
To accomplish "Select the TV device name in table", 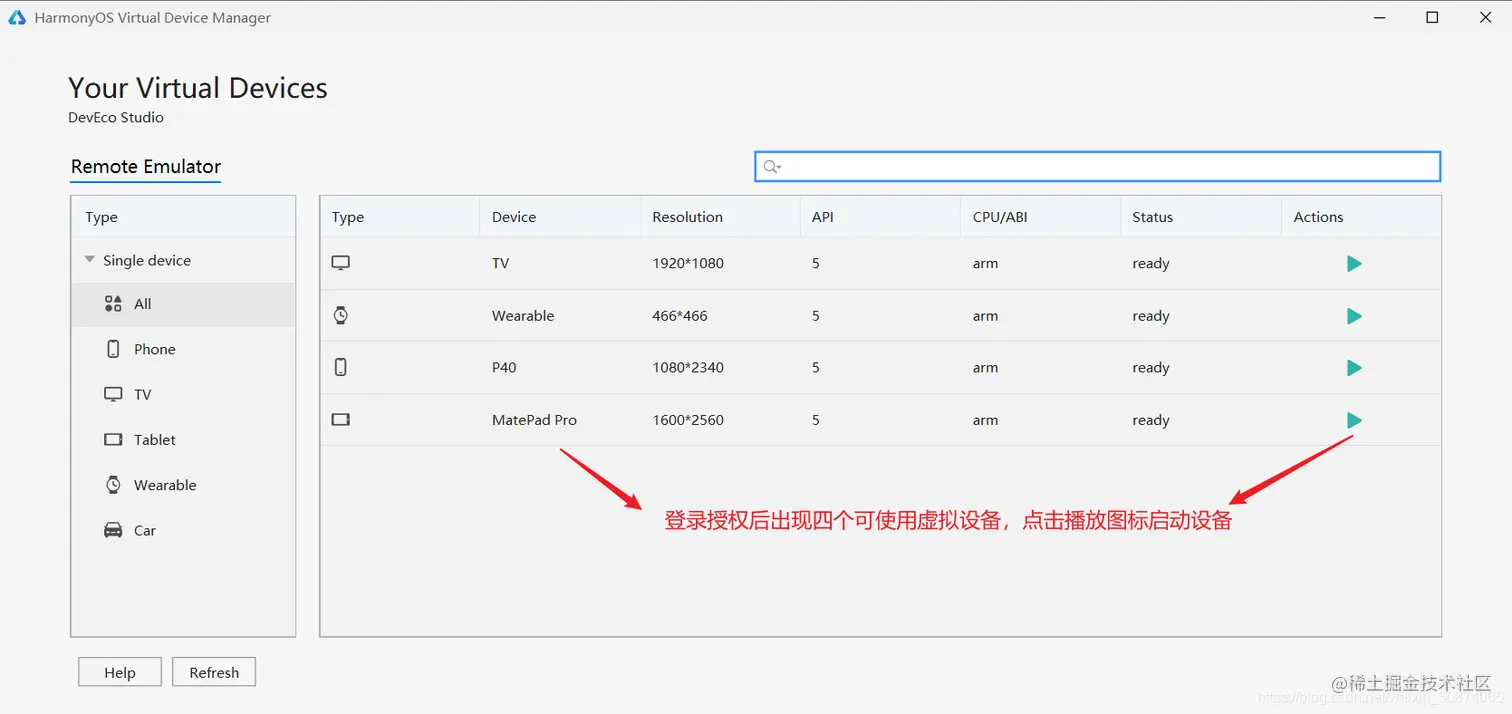I will 501,264.
